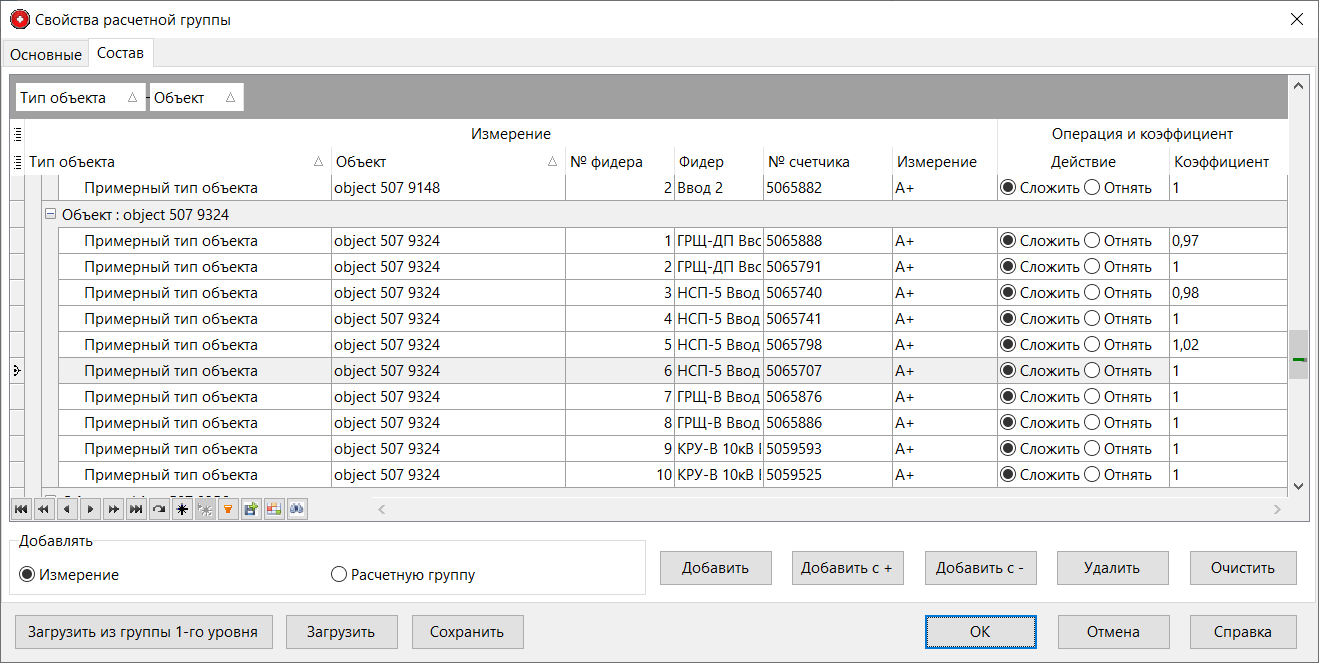The width and height of the screenshot is (1319, 663).
Task: Jump to the first record in the table
Action: 21,509
